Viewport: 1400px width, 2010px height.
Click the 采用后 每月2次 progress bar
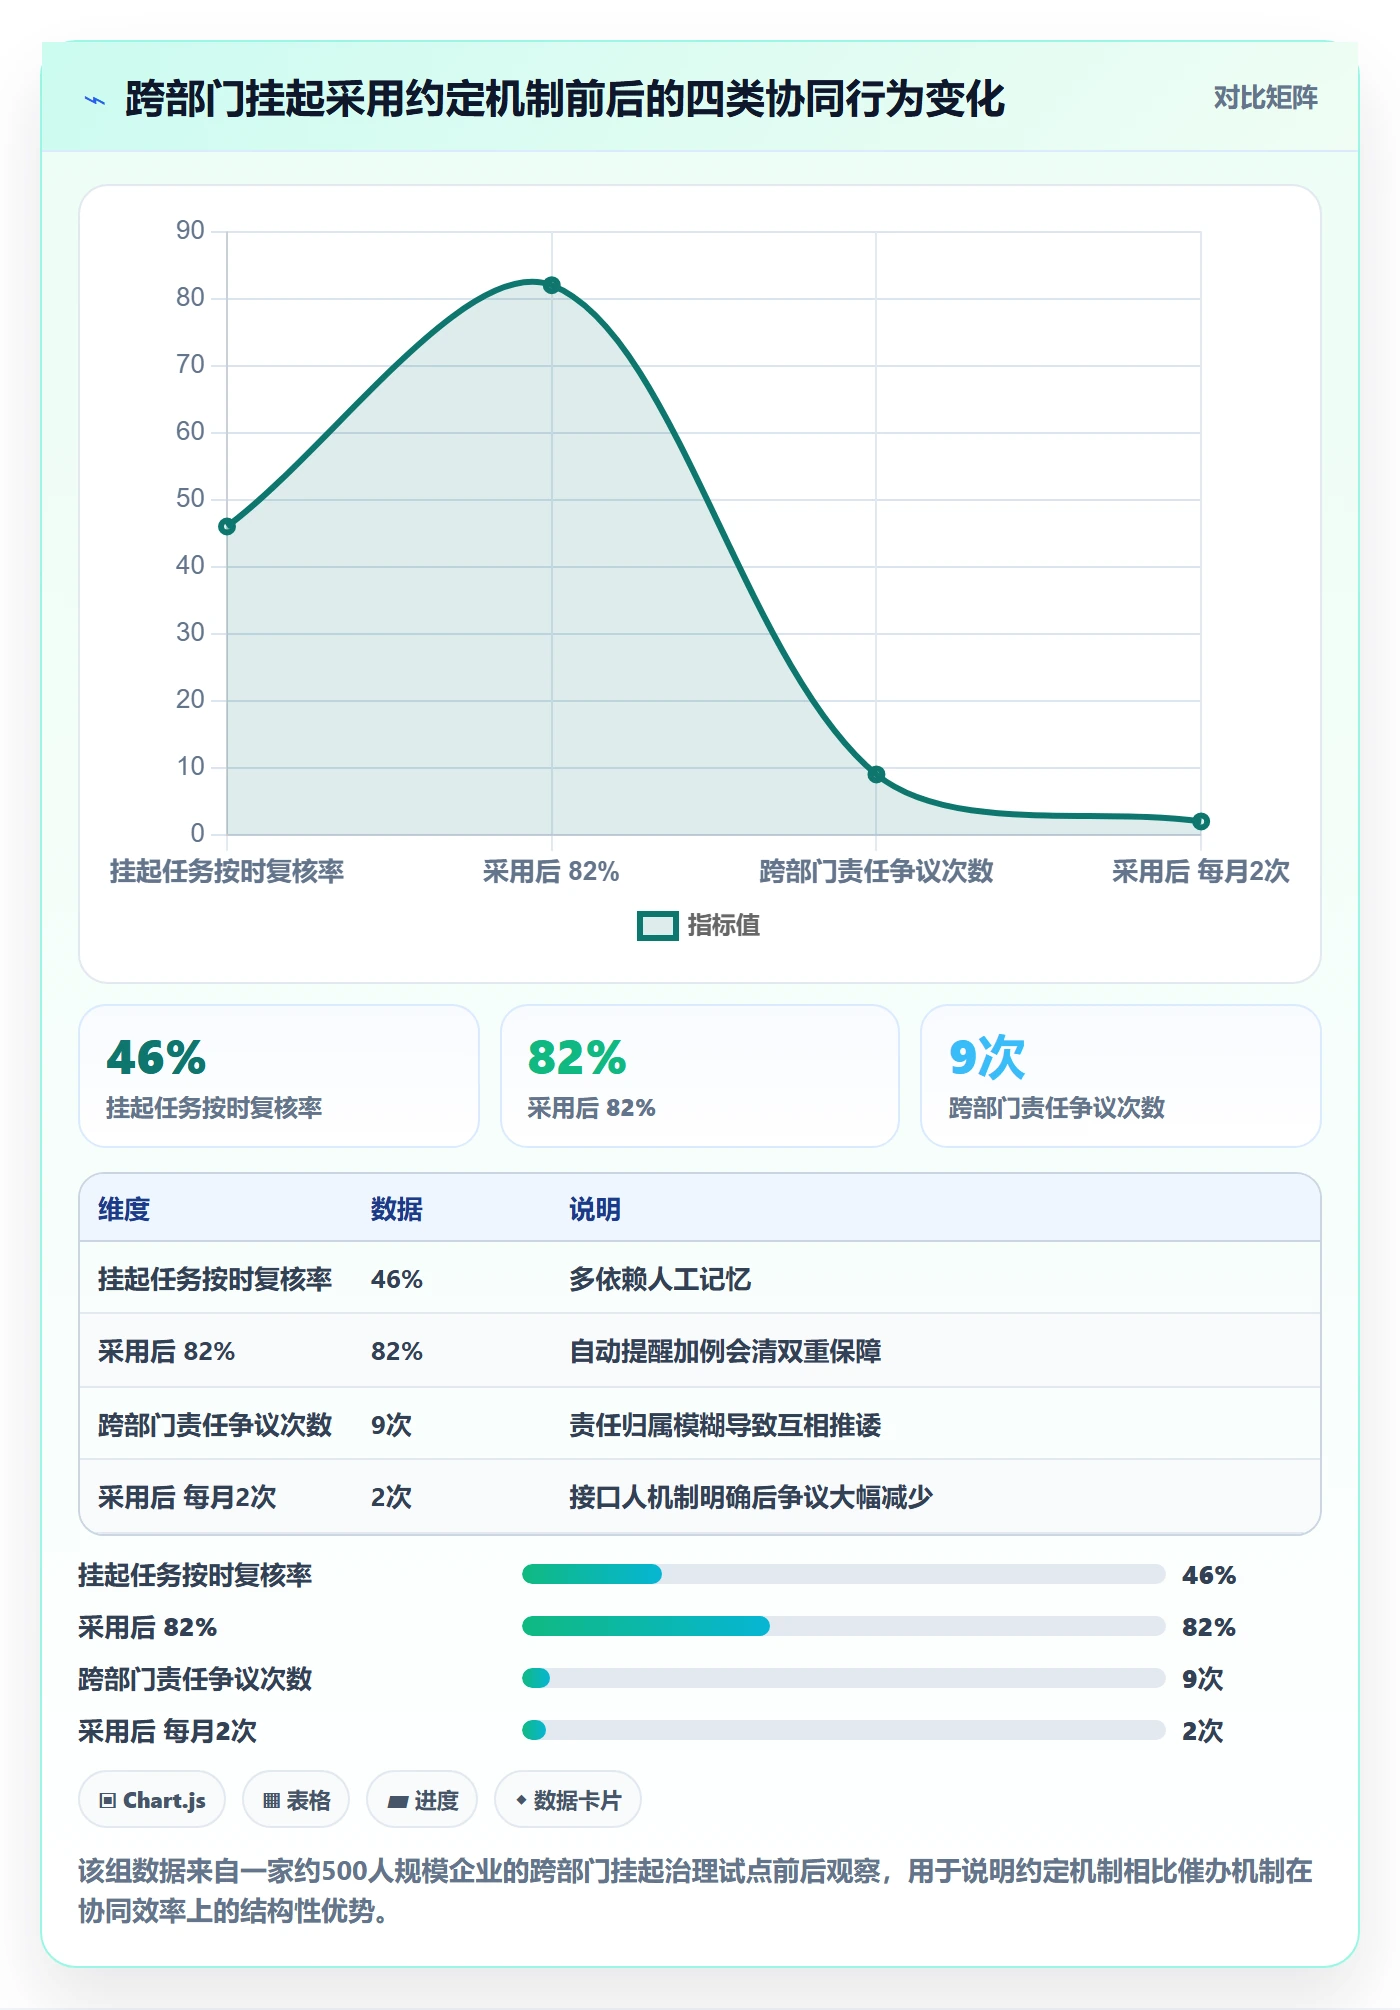[844, 1730]
